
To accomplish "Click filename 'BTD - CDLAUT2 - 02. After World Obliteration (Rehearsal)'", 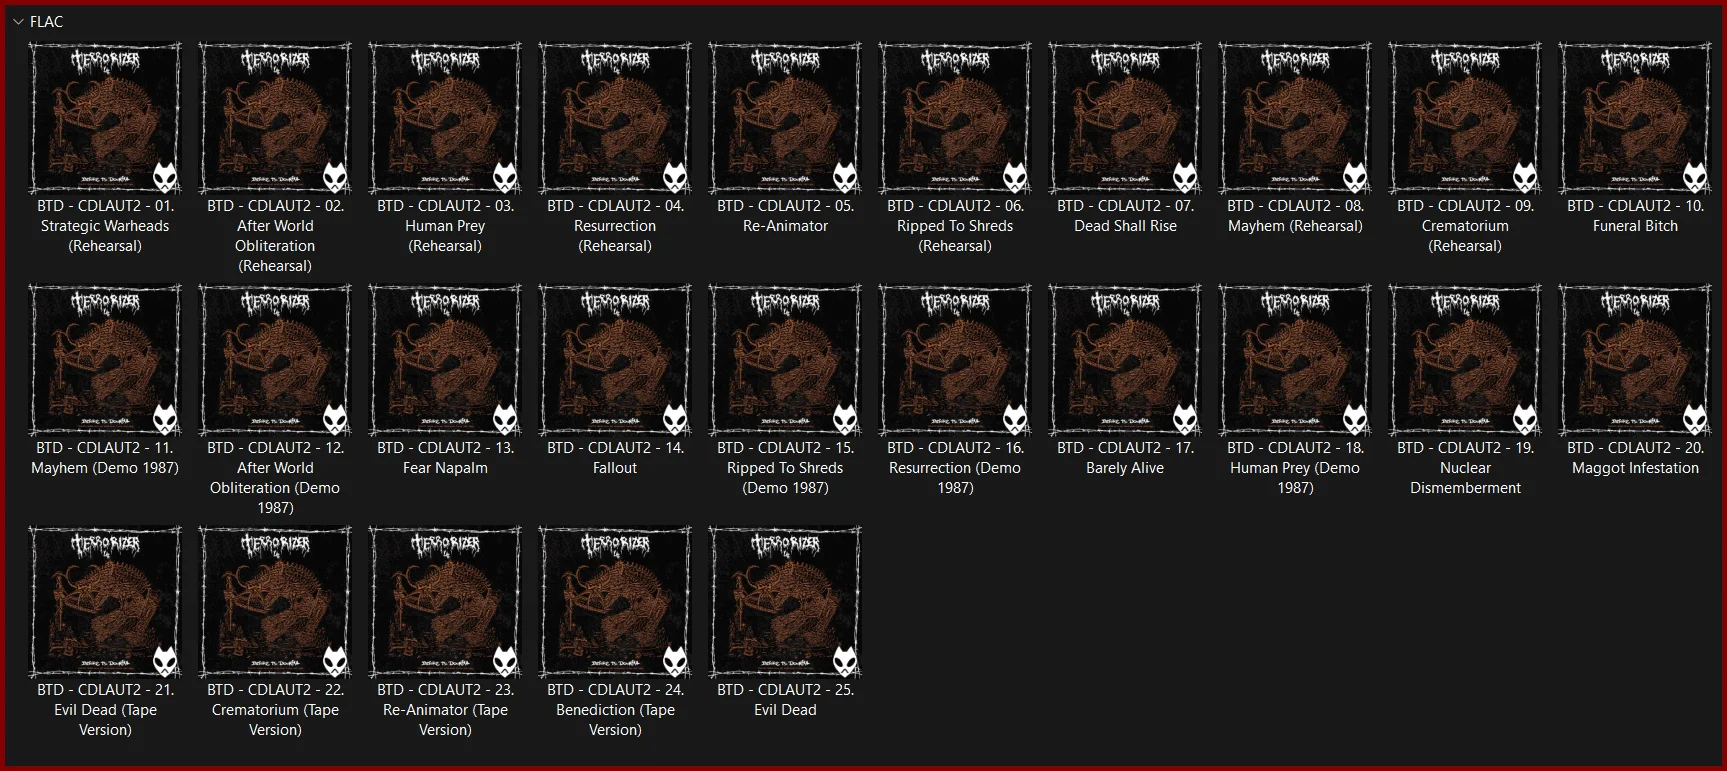I will (275, 236).
